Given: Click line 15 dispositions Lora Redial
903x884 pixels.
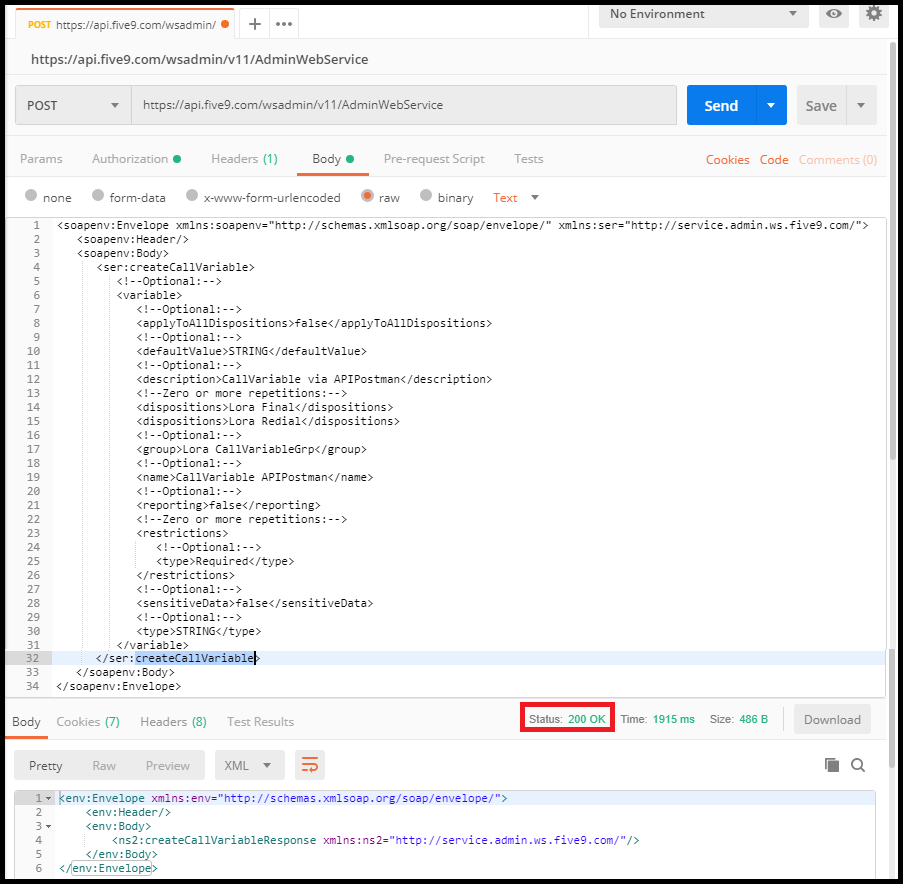Looking at the screenshot, I should [268, 421].
